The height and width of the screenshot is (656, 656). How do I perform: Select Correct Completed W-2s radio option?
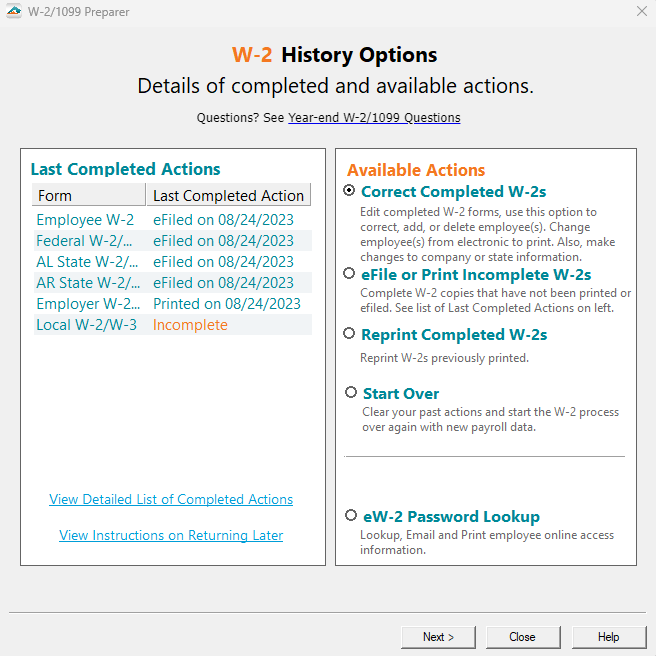pyautogui.click(x=349, y=191)
